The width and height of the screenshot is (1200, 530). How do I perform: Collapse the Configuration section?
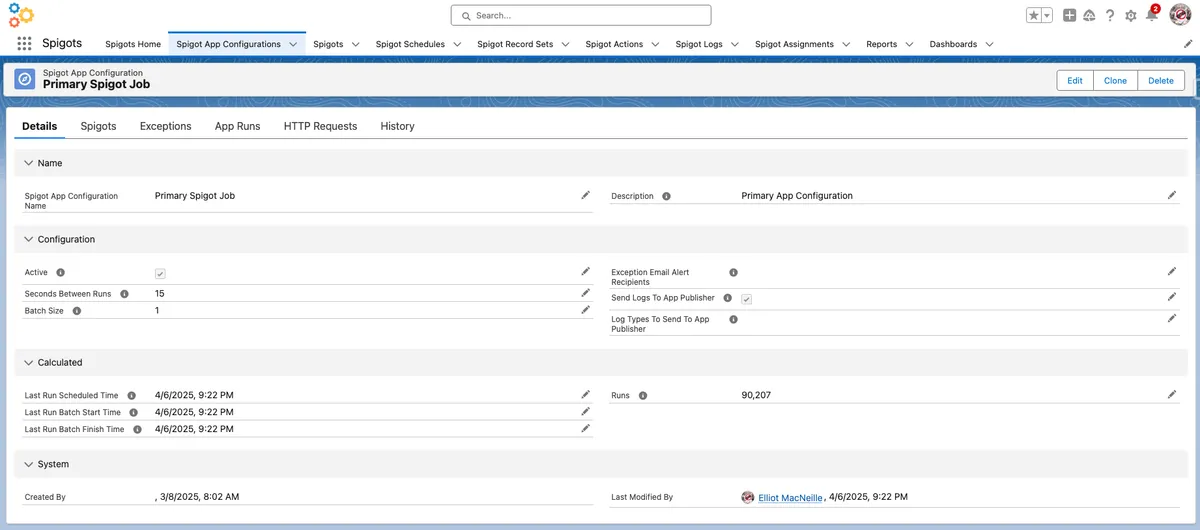coord(28,239)
